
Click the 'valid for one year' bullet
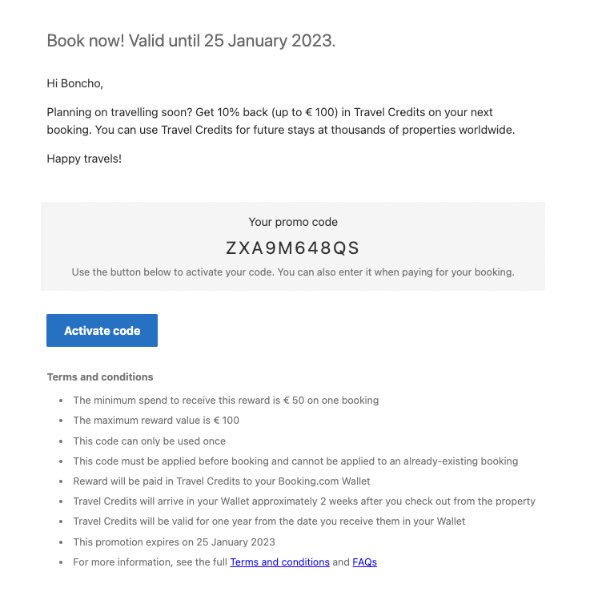[x=269, y=521]
